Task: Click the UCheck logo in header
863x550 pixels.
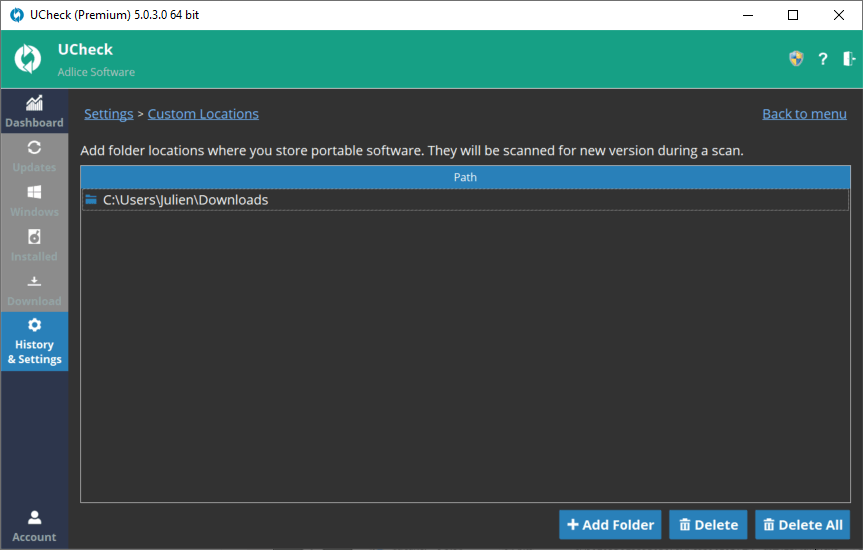Action: tap(28, 59)
